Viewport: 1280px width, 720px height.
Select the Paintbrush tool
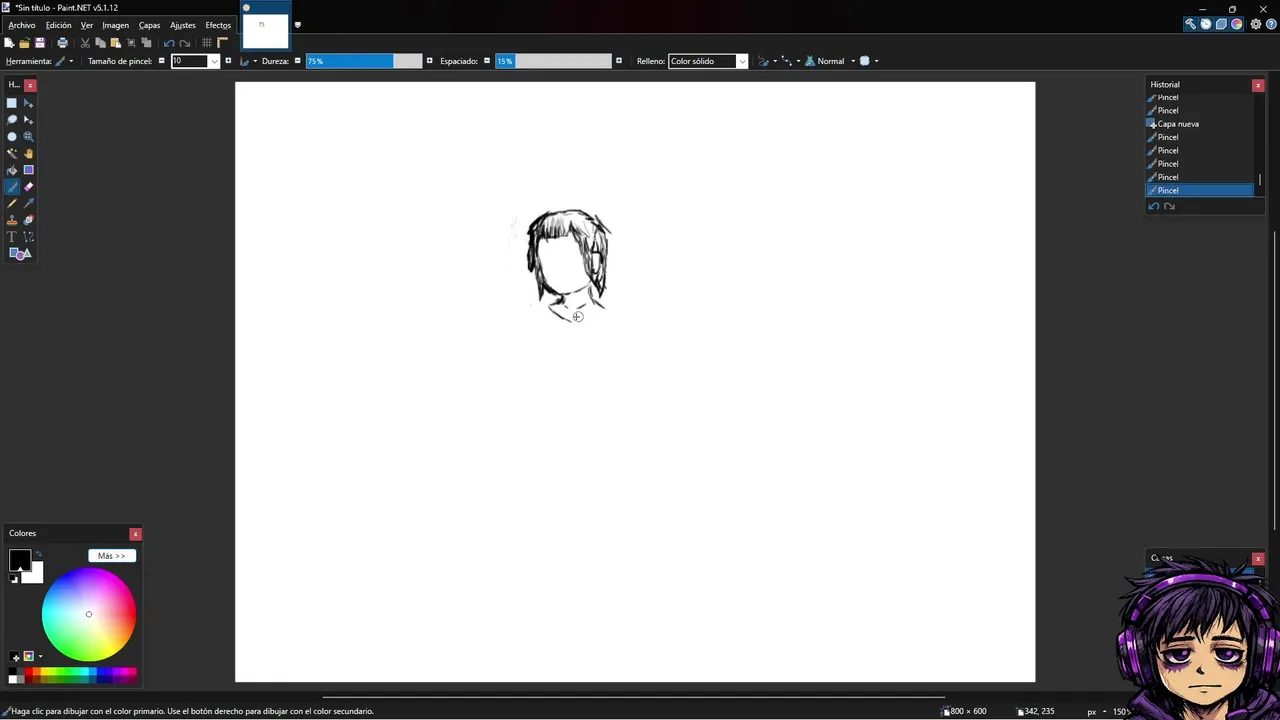[x=12, y=187]
